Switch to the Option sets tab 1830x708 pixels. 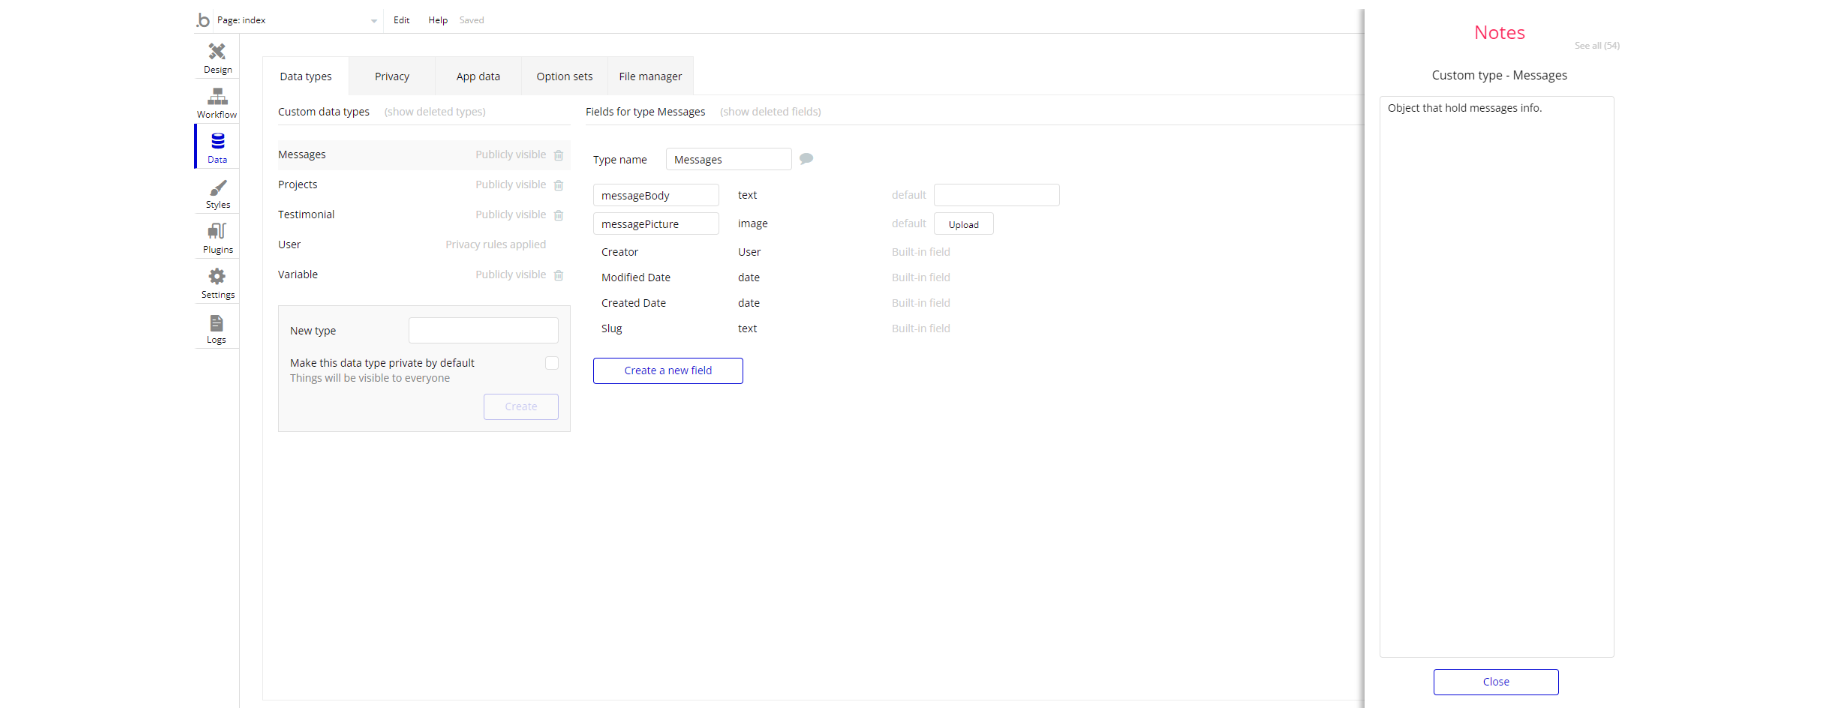click(564, 76)
